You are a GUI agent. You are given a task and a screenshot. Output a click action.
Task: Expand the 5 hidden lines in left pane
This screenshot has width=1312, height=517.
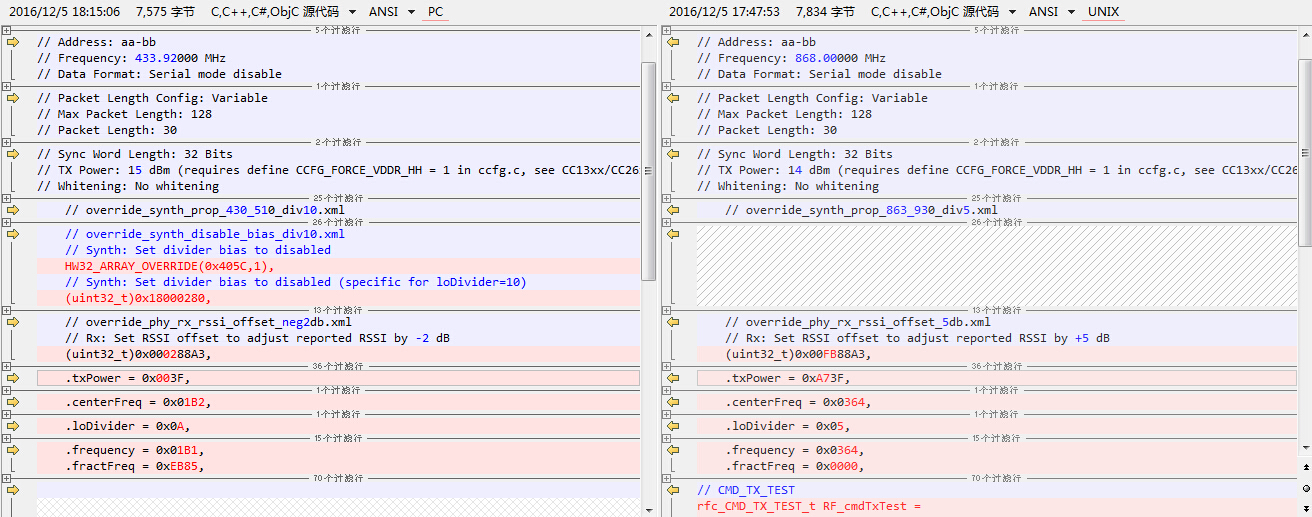click(7, 30)
